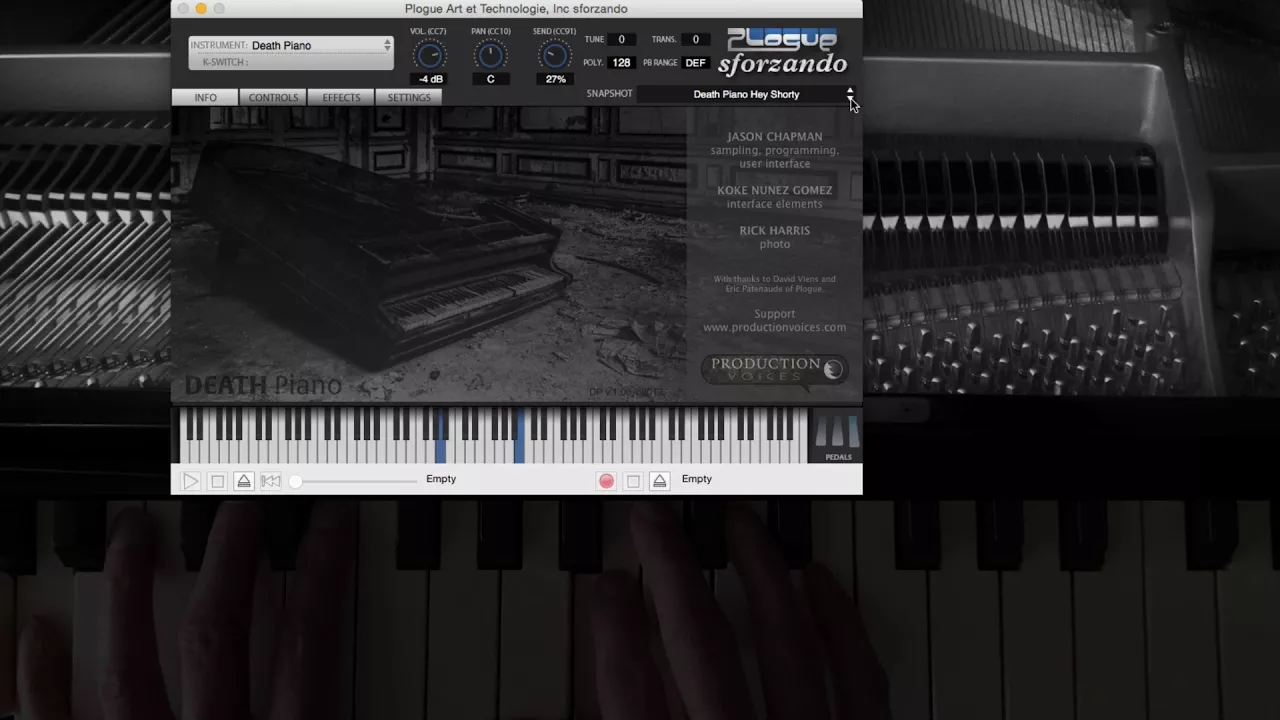Click the SNAPSHOT label
This screenshot has height=720, width=1280.
point(610,94)
